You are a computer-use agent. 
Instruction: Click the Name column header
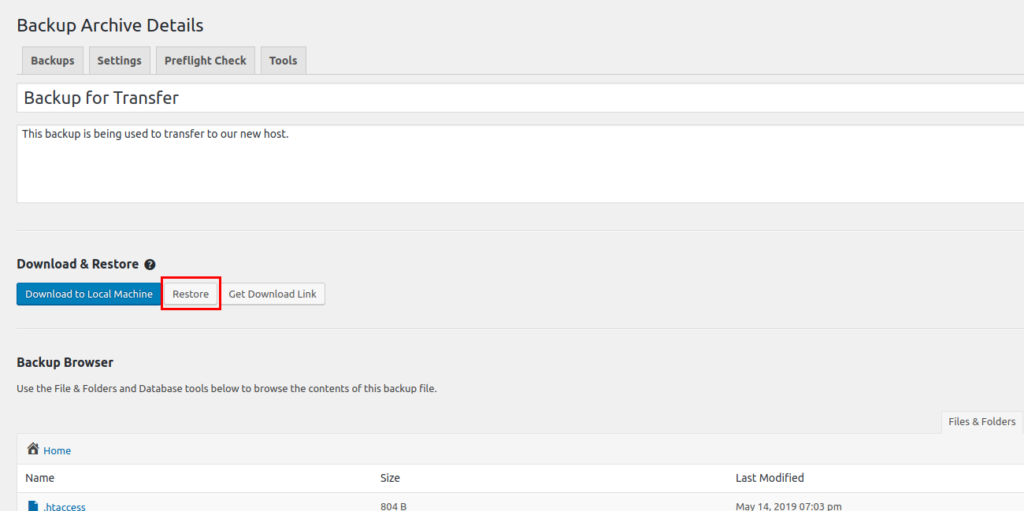tap(40, 478)
